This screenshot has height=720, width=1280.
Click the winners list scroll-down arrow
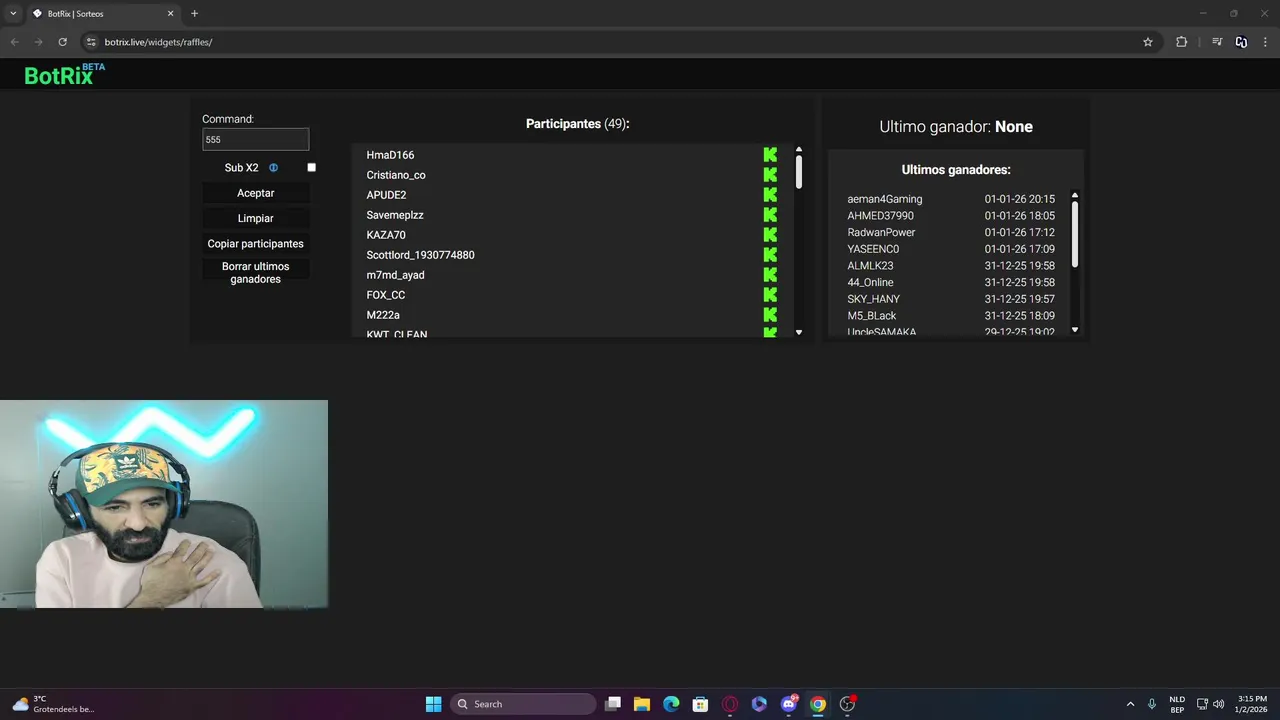(1075, 330)
